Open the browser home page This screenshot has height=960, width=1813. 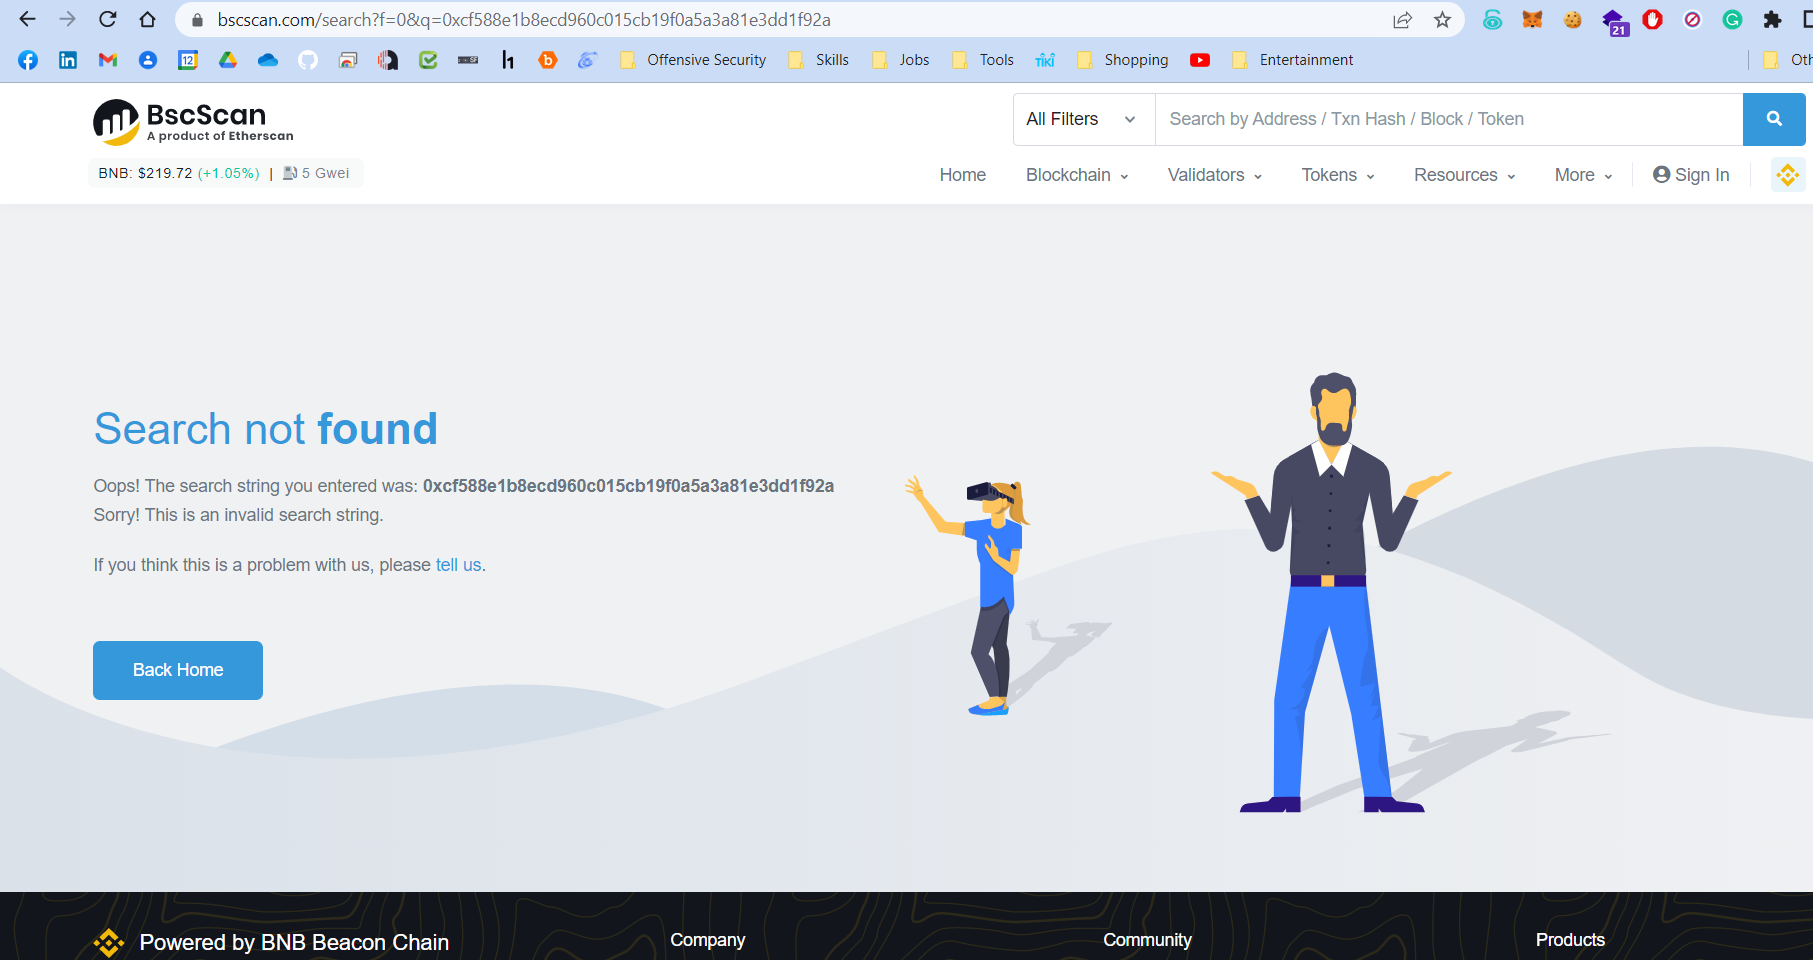click(148, 19)
